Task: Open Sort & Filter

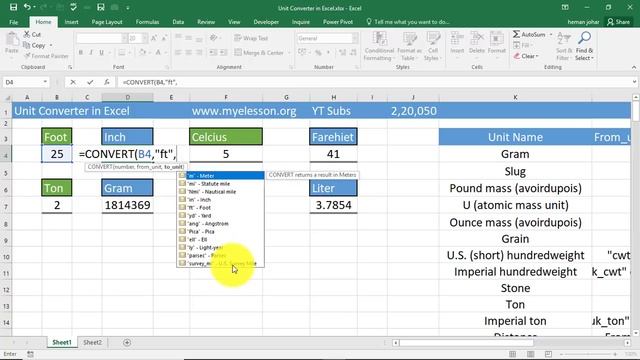Action: coord(563,46)
